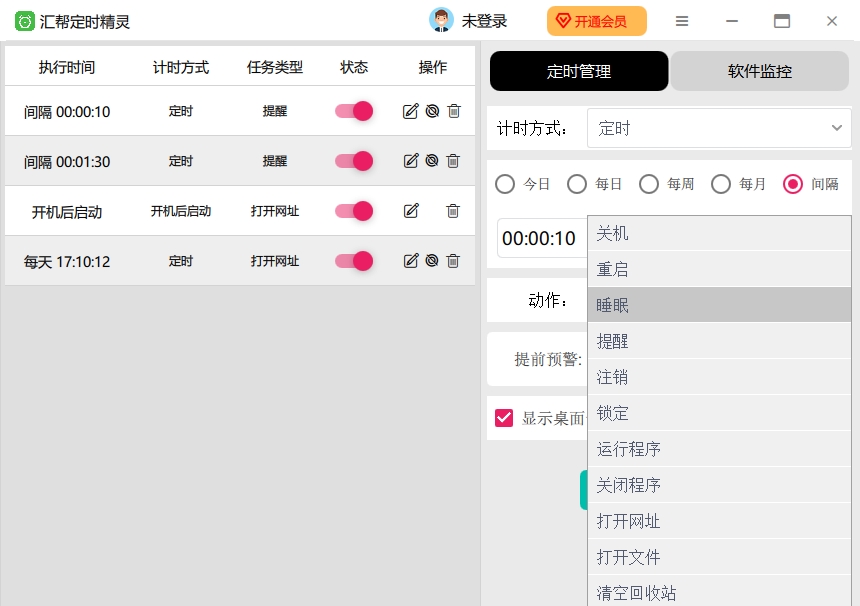Viewport: 860px width, 606px height.
Task: Delete the 开机后启动 task row
Action: click(453, 211)
